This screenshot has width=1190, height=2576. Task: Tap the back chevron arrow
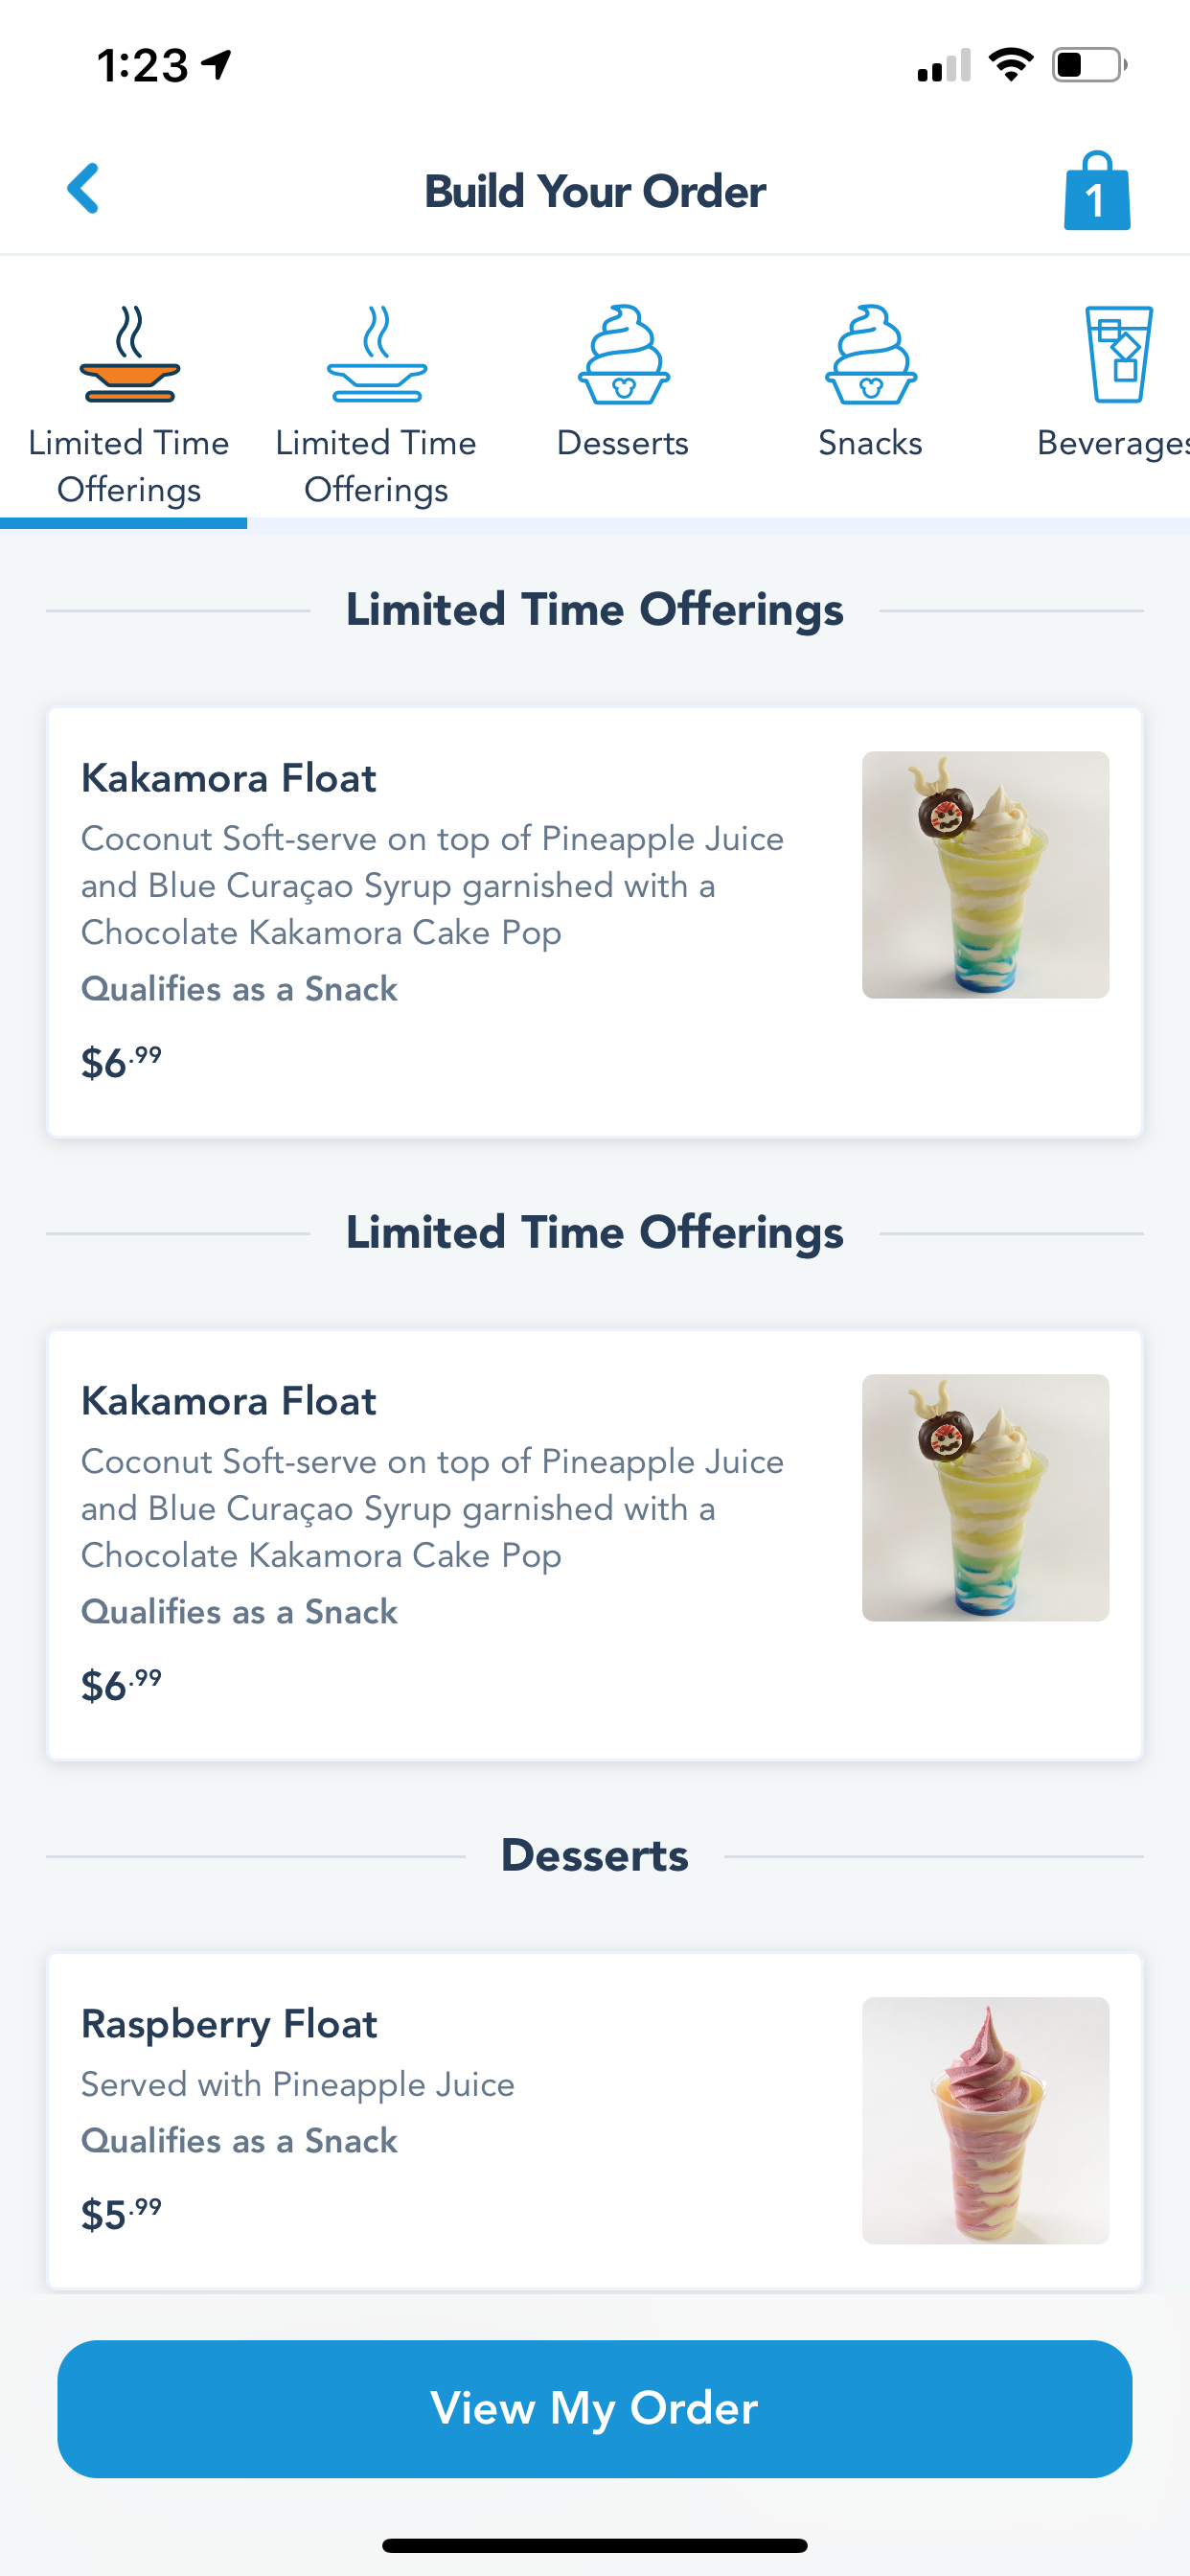click(x=84, y=189)
